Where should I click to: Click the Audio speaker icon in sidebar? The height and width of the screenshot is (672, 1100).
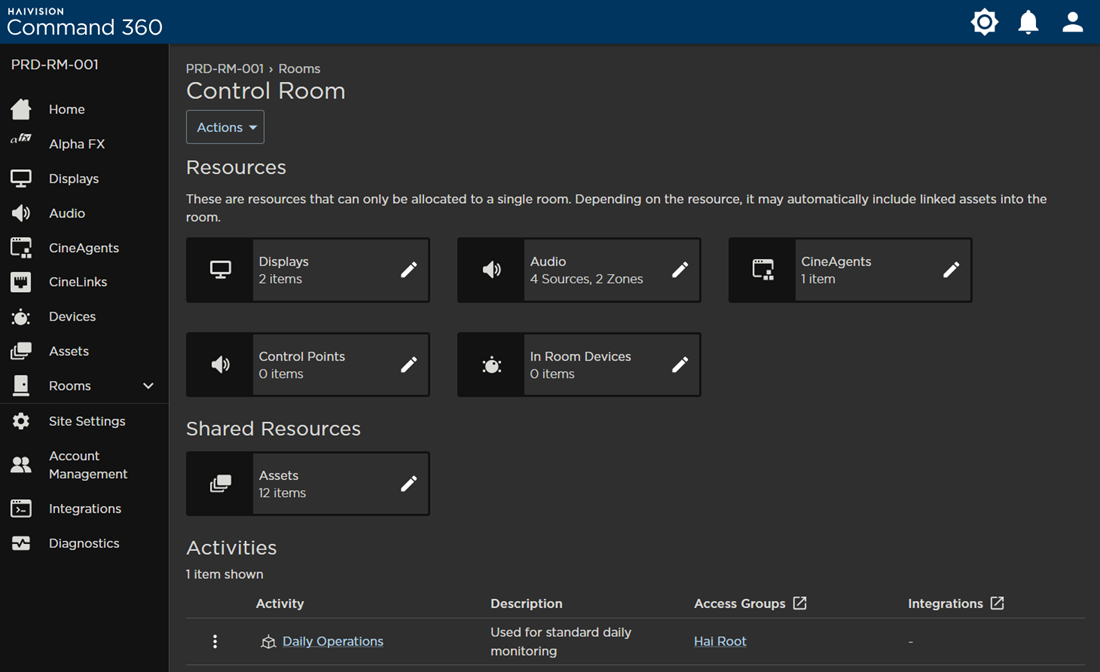pos(21,213)
